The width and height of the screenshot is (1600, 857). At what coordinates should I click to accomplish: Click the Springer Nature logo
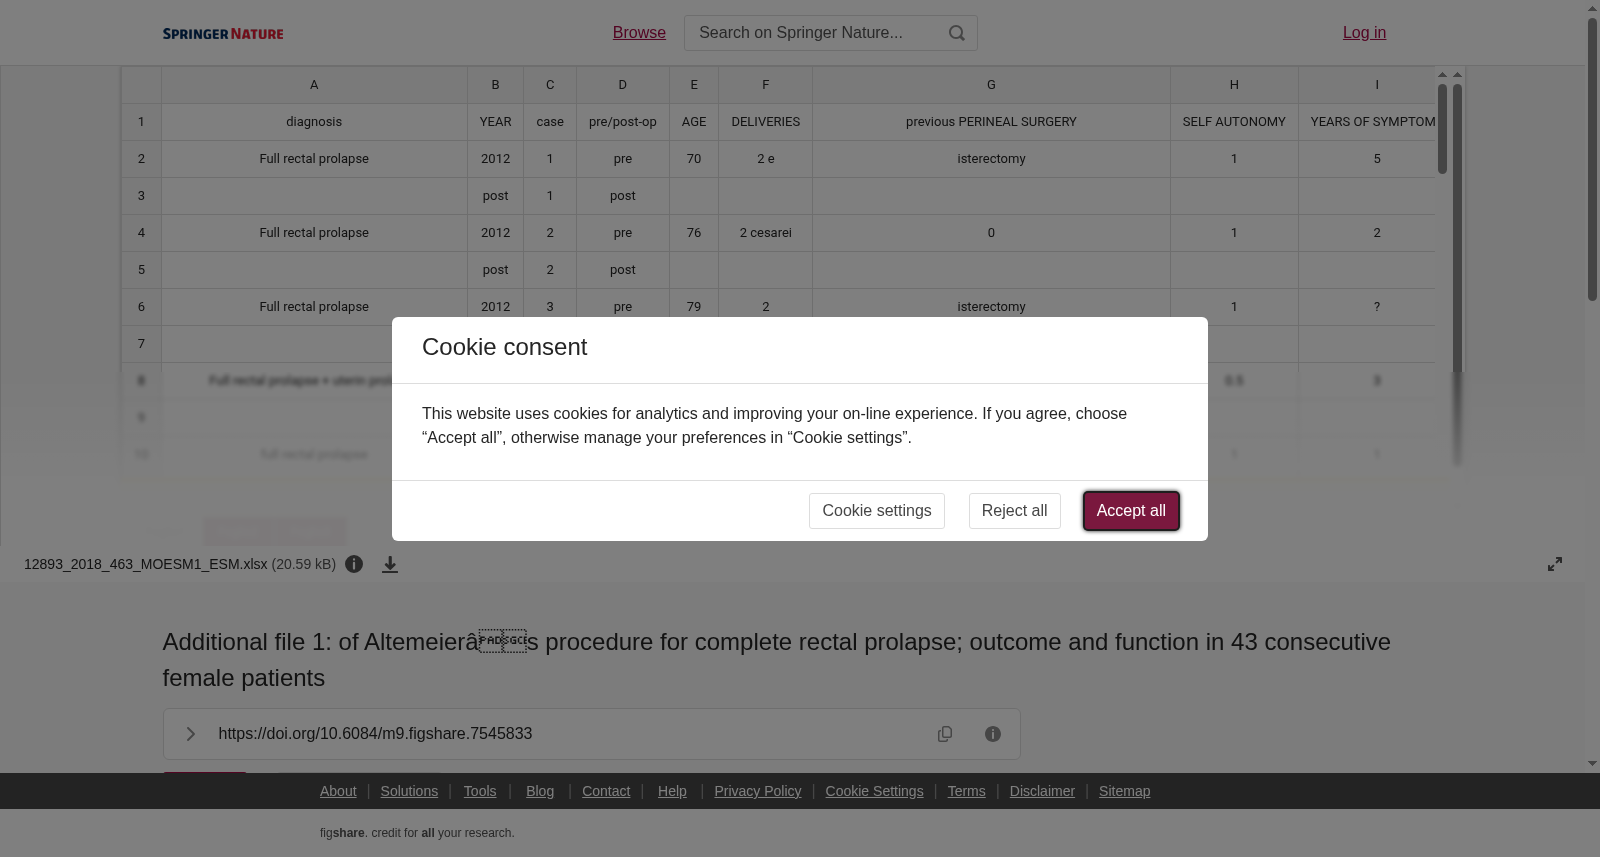point(223,34)
